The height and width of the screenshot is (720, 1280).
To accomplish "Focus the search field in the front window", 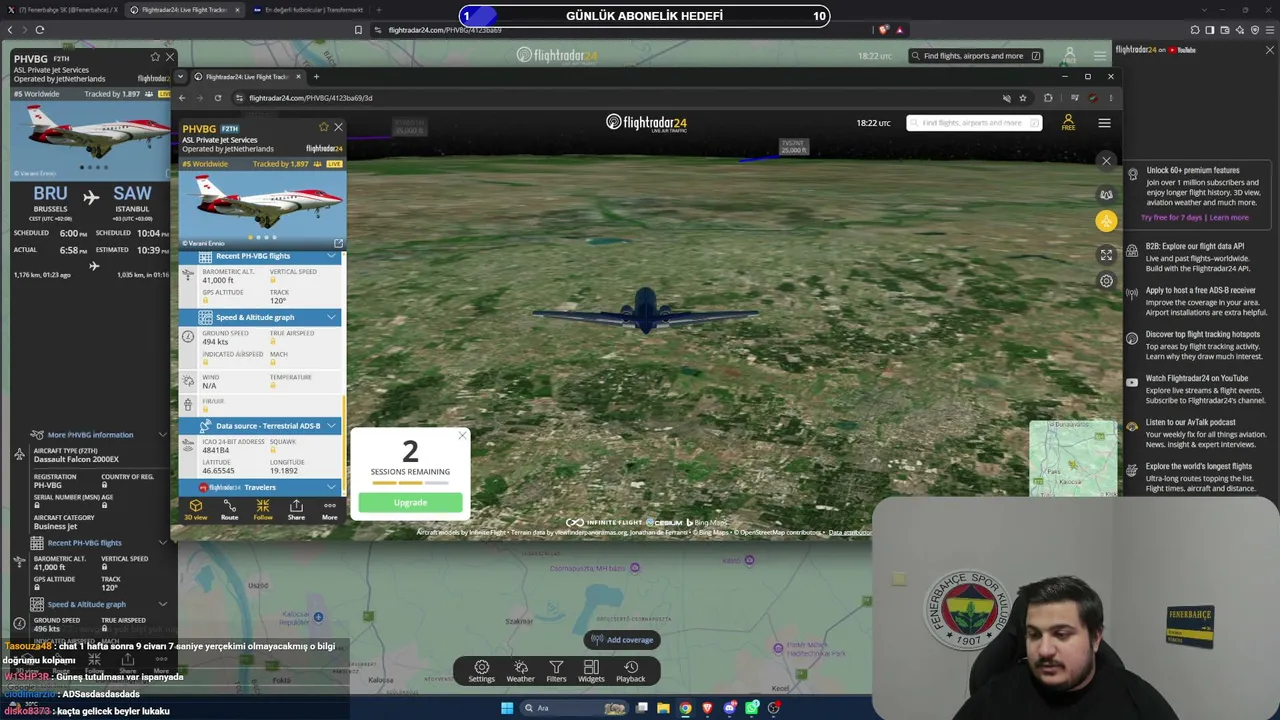I will 974,123.
